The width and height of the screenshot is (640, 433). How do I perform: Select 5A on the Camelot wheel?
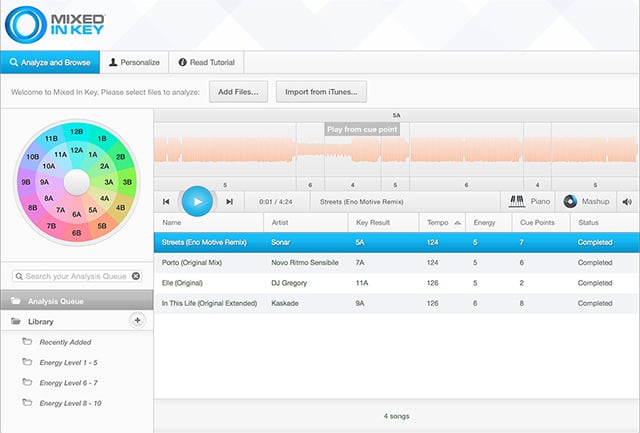pos(93,210)
